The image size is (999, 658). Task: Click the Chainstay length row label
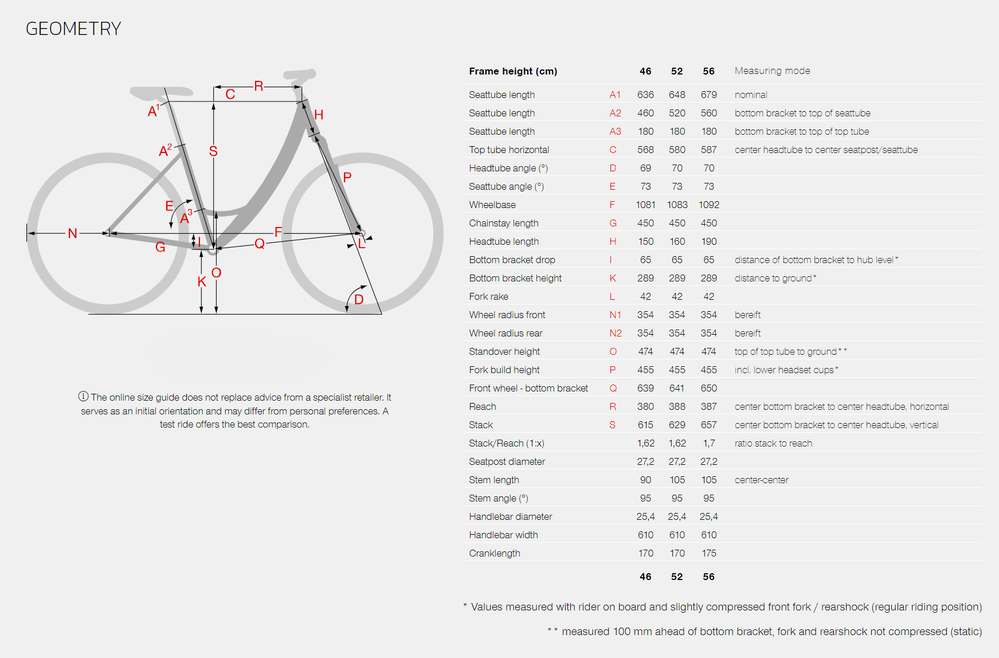(x=503, y=223)
